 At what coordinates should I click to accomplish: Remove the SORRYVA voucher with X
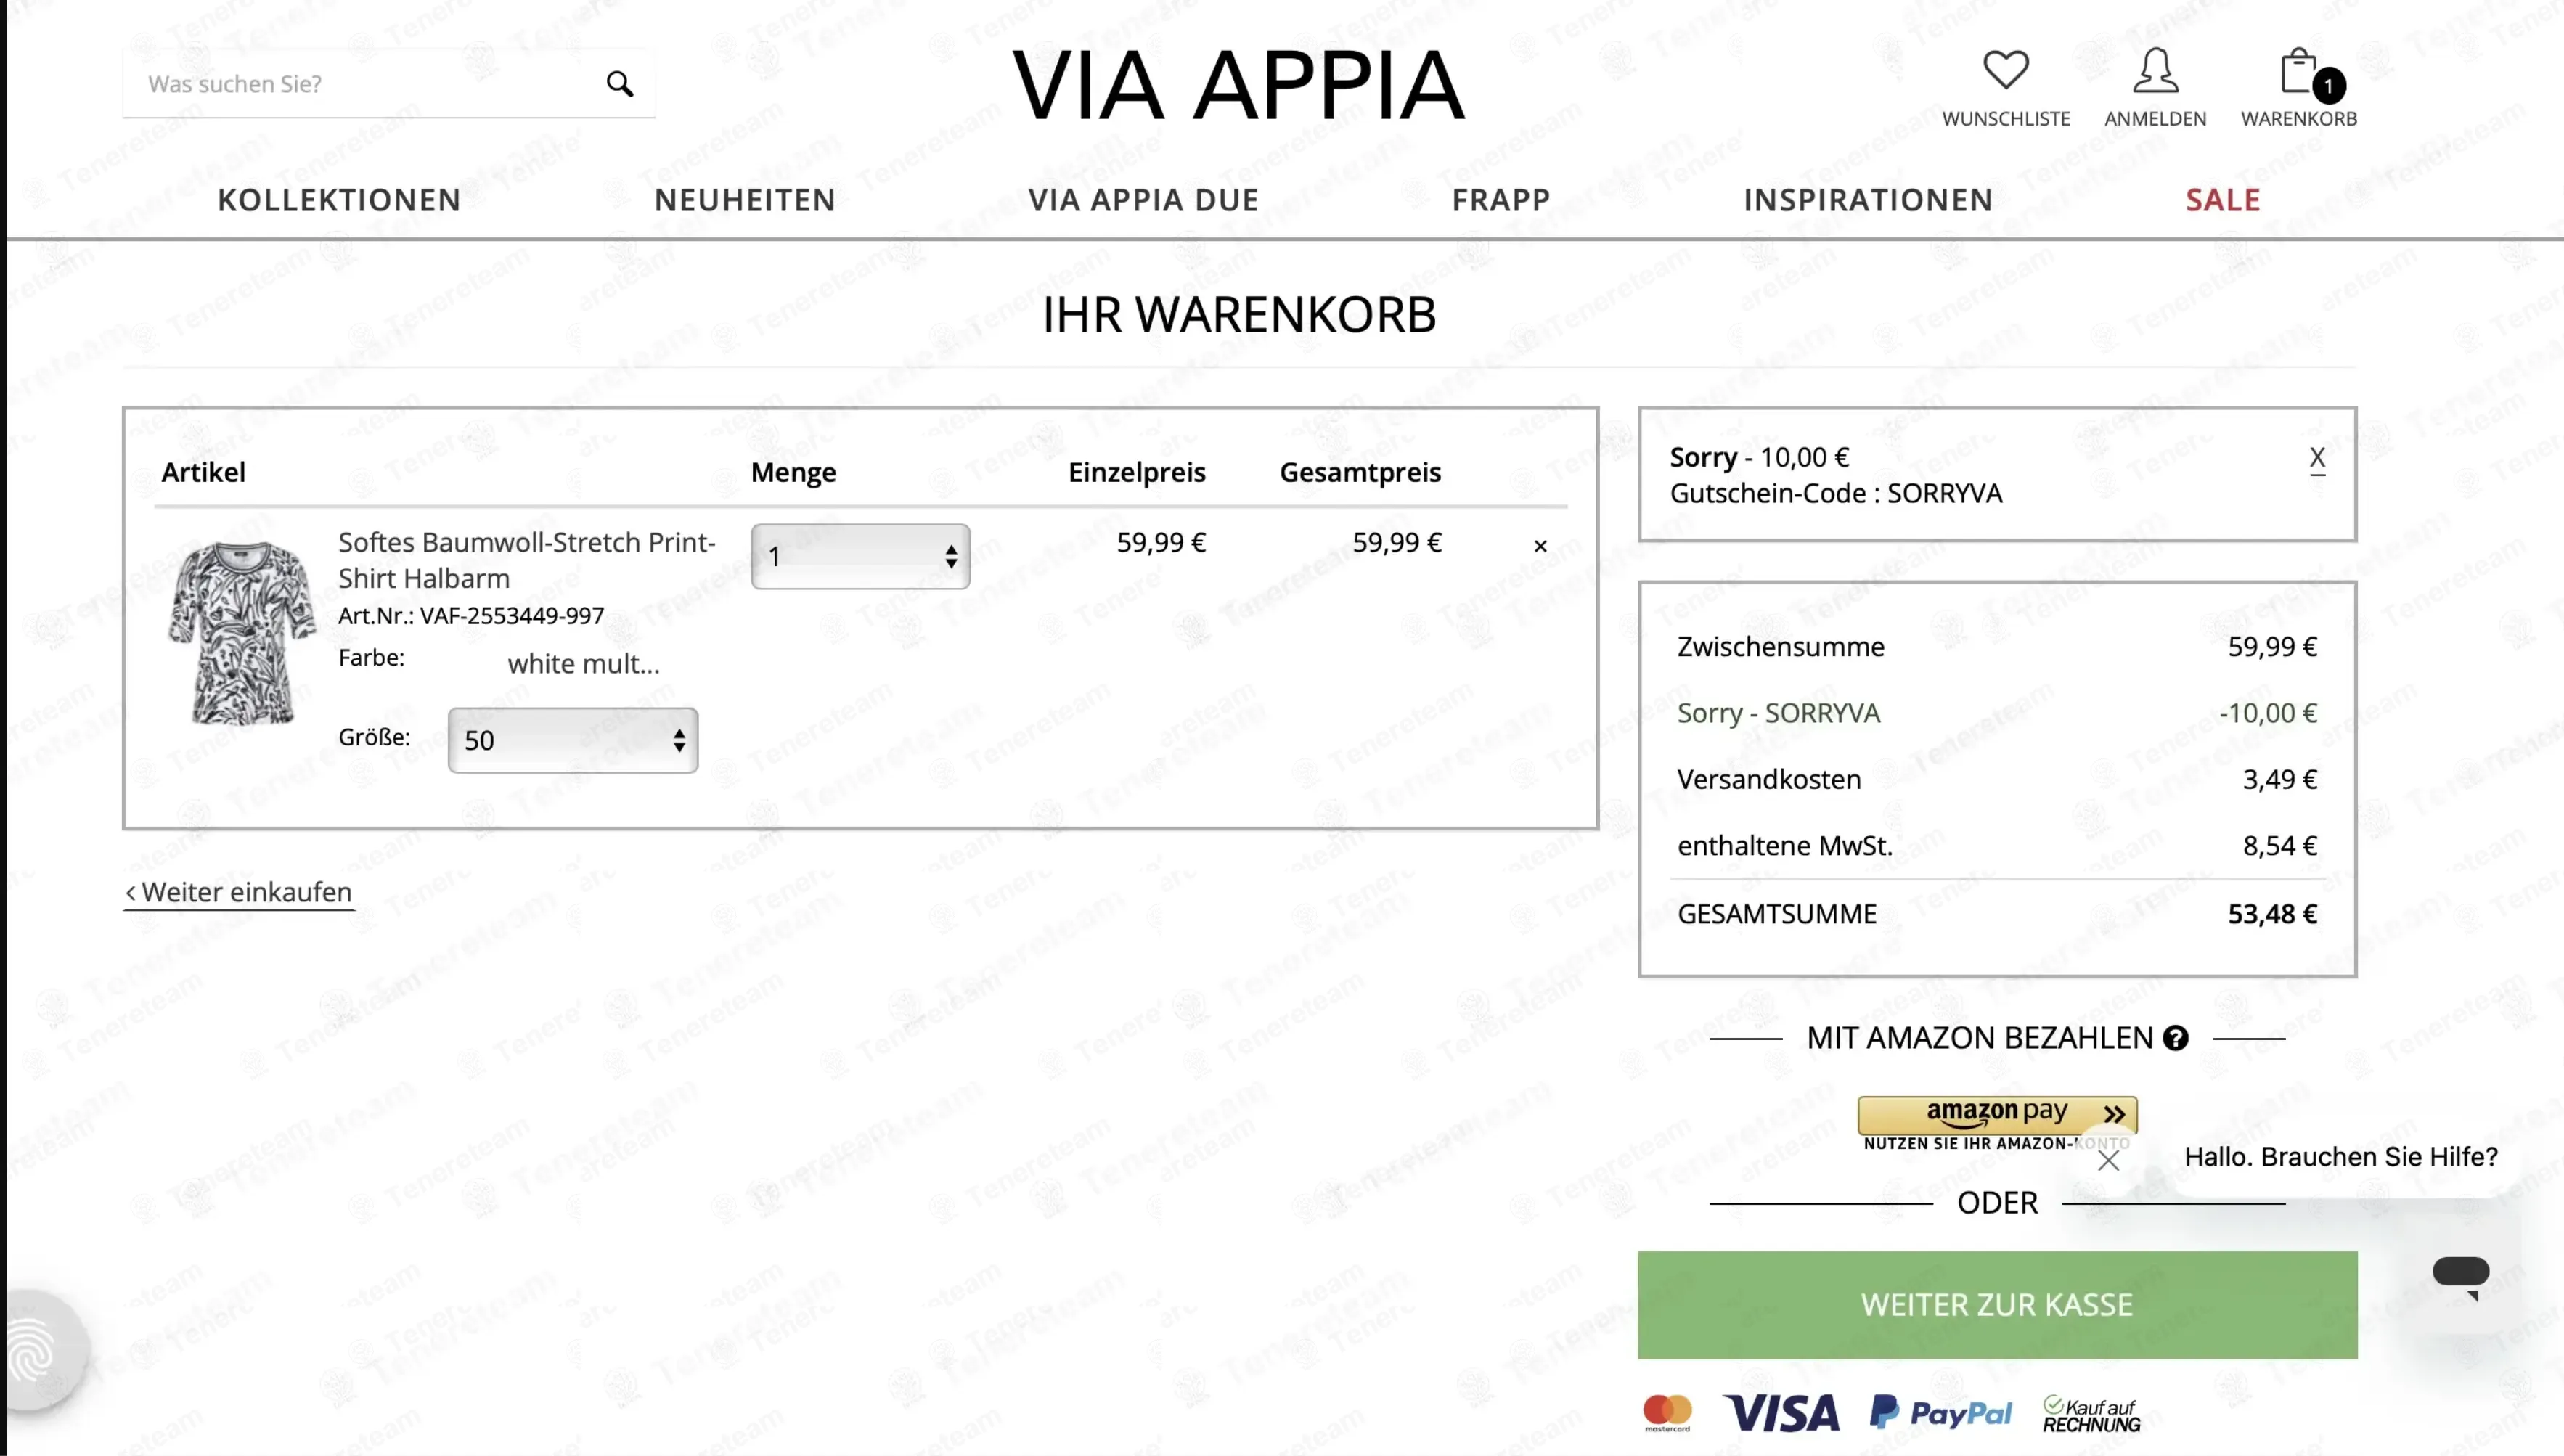point(2317,459)
